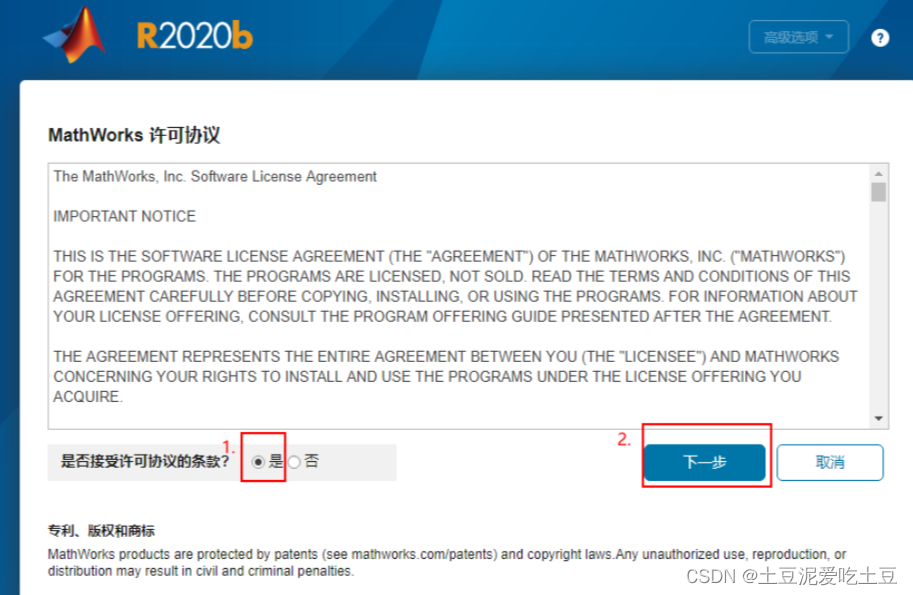This screenshot has width=913, height=595.
Task: Select the 否 radio button
Action: (294, 462)
